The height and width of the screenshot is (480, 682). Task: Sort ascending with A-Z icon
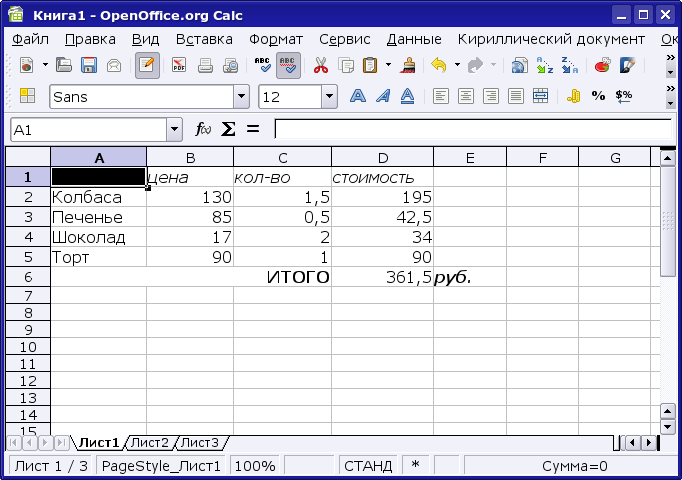click(545, 66)
